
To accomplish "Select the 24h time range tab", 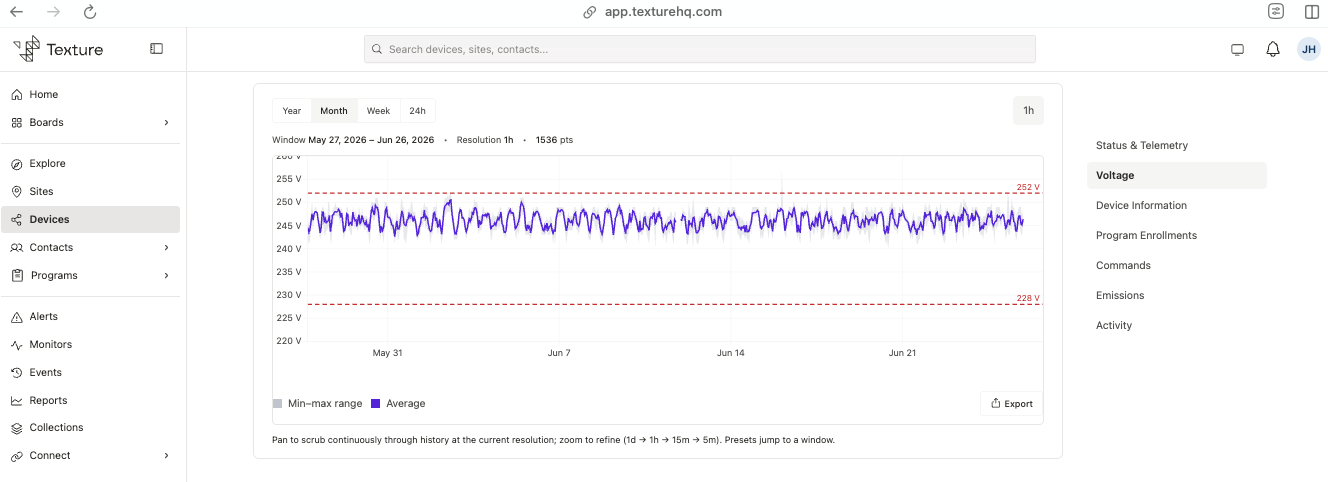I will pyautogui.click(x=417, y=111).
